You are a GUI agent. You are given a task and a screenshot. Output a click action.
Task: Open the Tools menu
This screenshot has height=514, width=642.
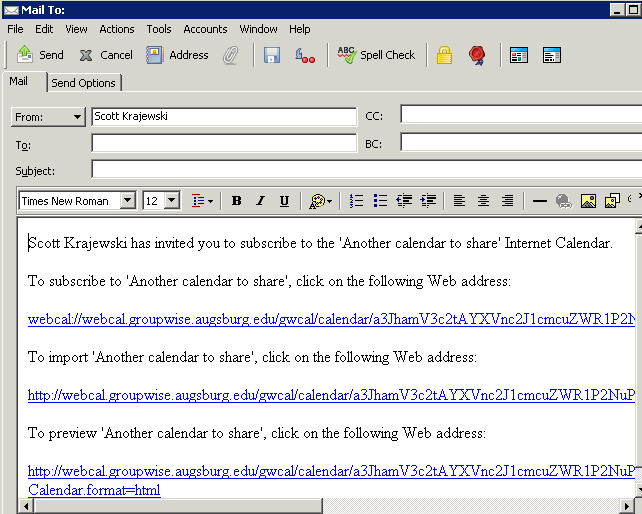[159, 29]
